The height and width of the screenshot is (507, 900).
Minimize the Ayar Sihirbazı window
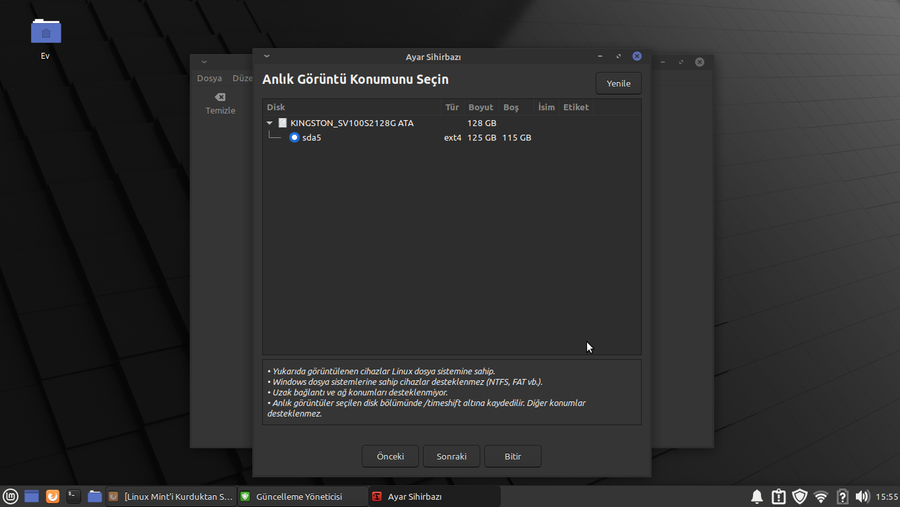pos(600,56)
